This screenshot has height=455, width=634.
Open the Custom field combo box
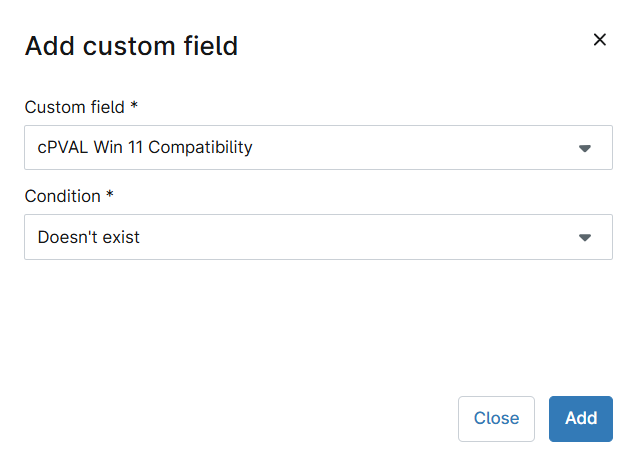(318, 148)
